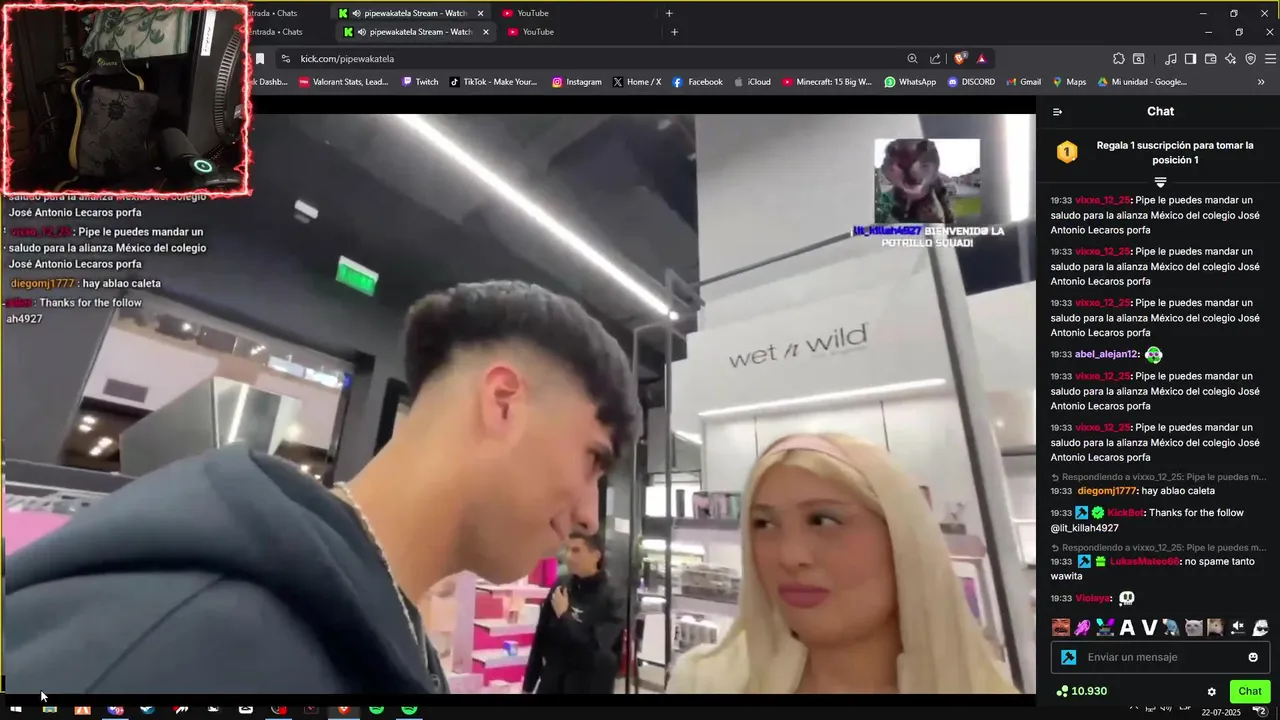This screenshot has width=1280, height=720.
Task: Open Mi unidad - Google bookmark
Action: [1142, 82]
